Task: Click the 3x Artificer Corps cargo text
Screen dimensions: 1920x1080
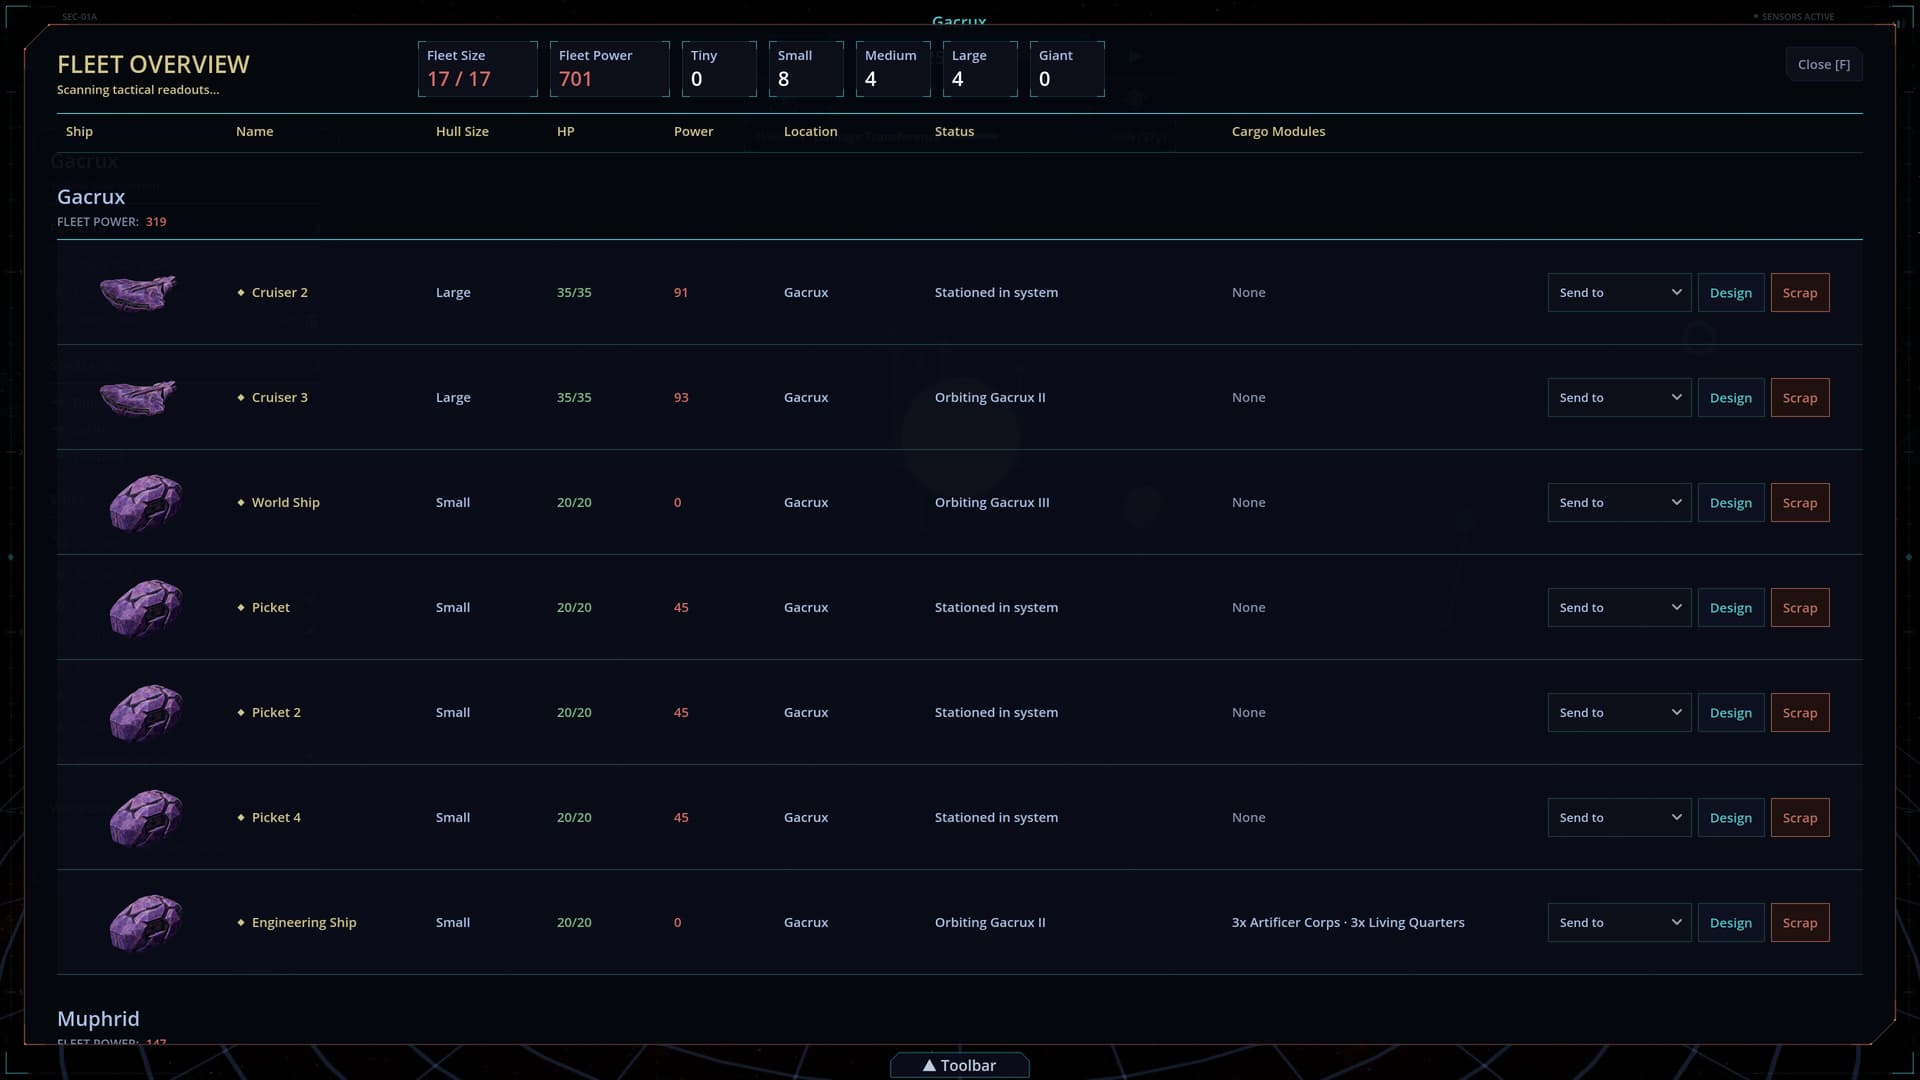Action: [x=1286, y=922]
